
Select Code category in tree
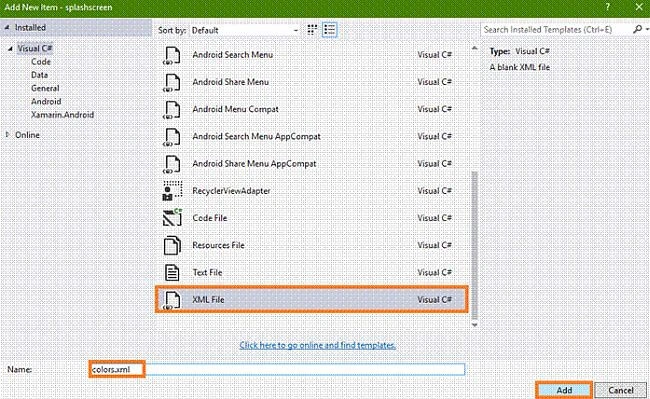[41, 62]
